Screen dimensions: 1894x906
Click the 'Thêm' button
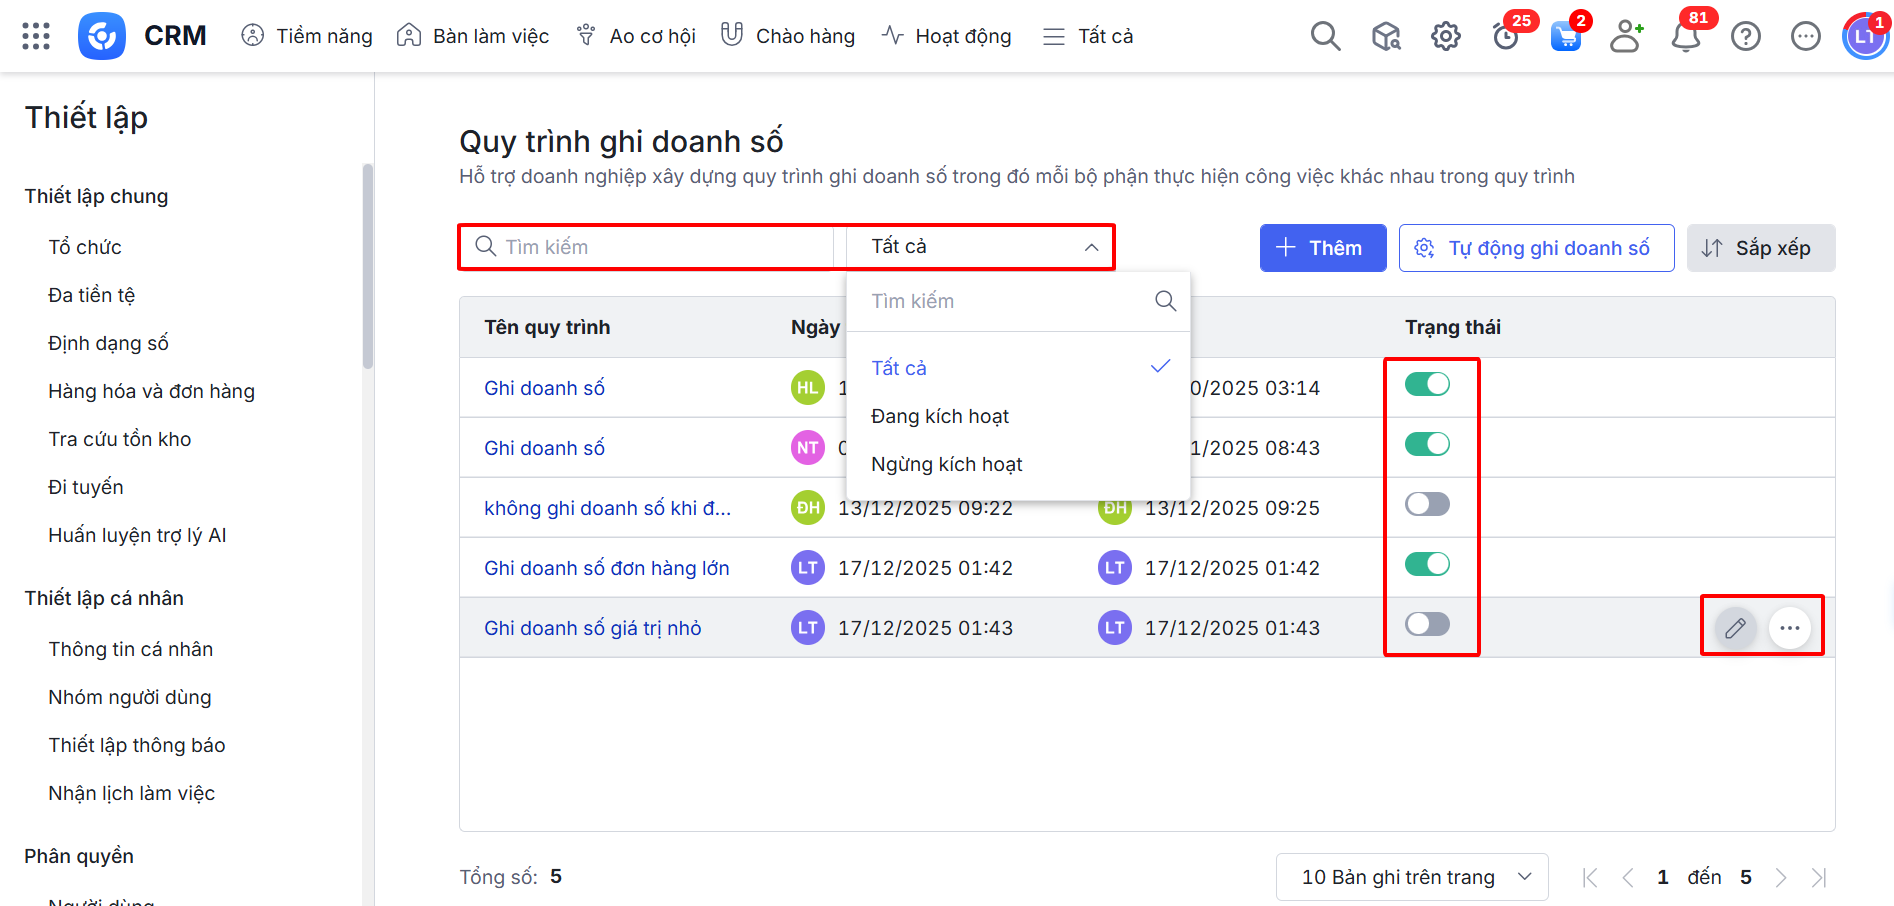[x=1322, y=248]
